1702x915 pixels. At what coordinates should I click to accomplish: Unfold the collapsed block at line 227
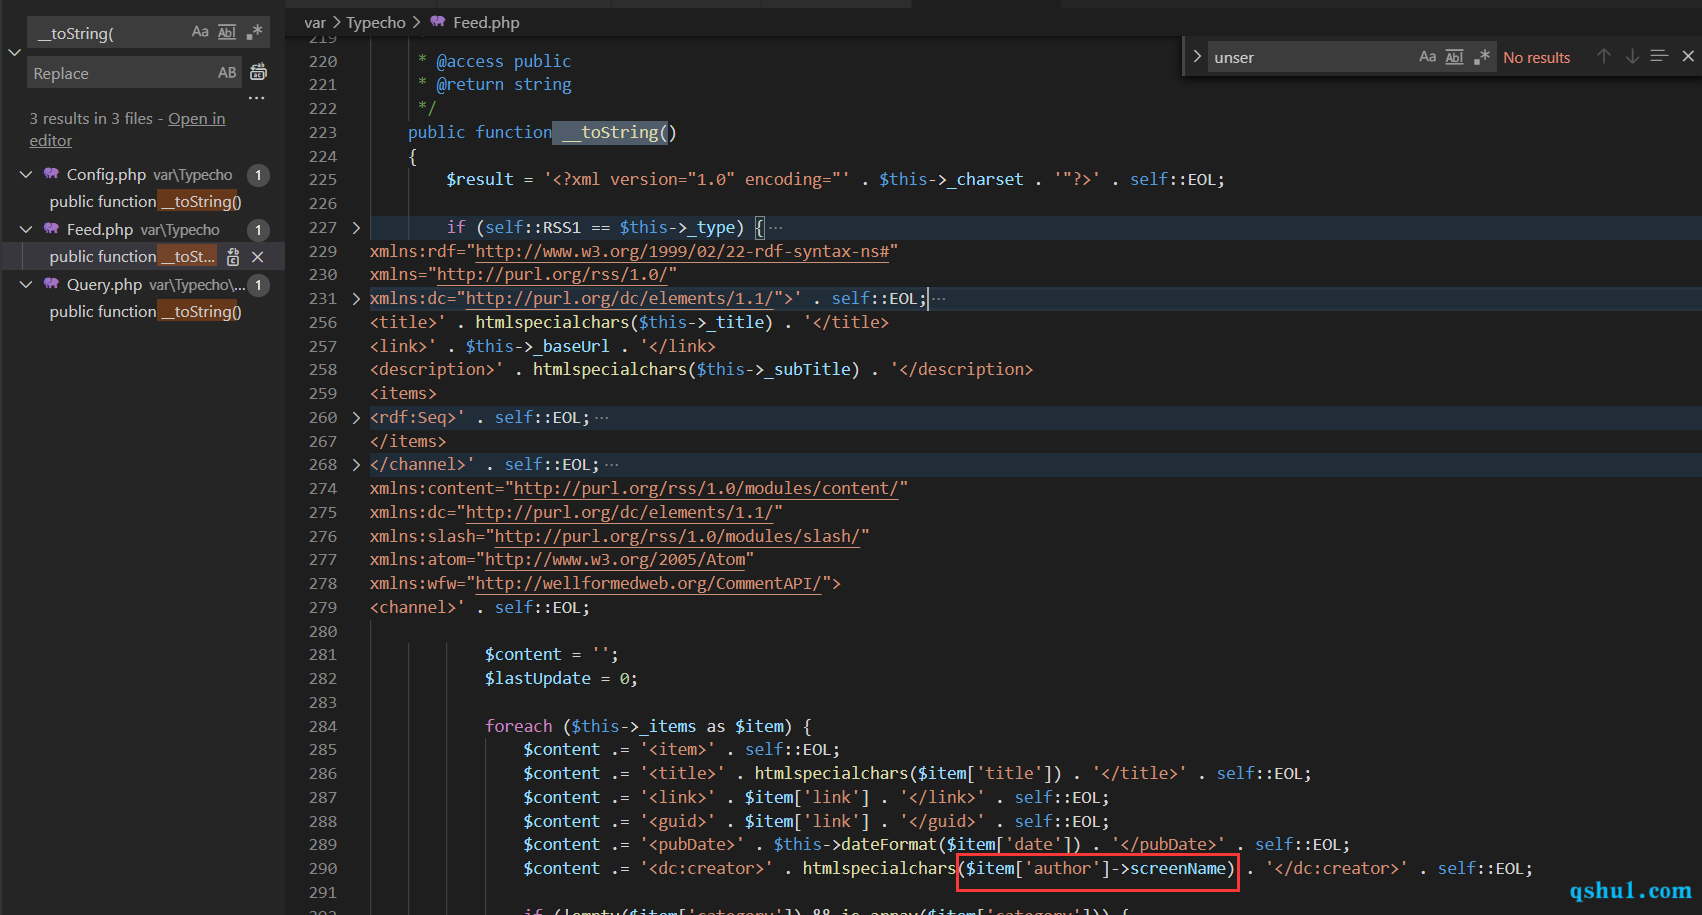(356, 228)
